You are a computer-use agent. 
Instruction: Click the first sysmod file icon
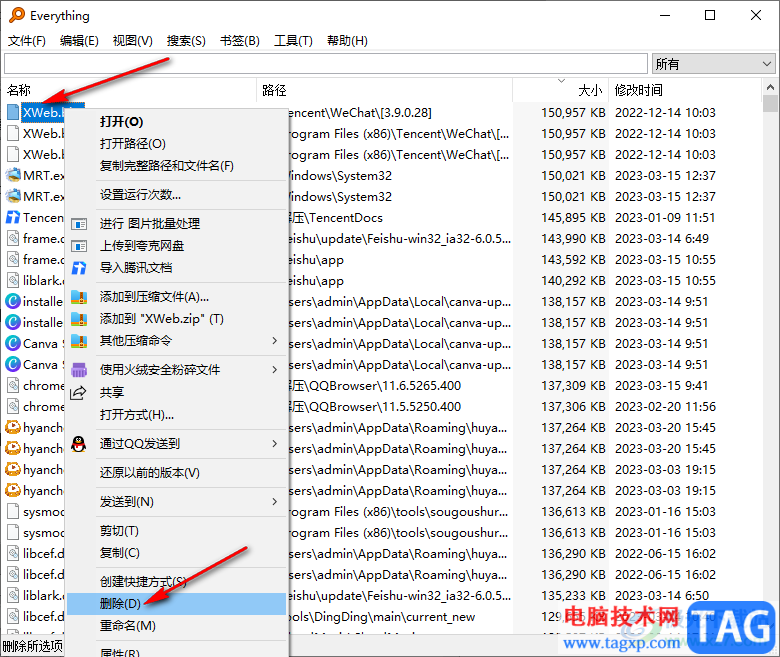(13, 511)
